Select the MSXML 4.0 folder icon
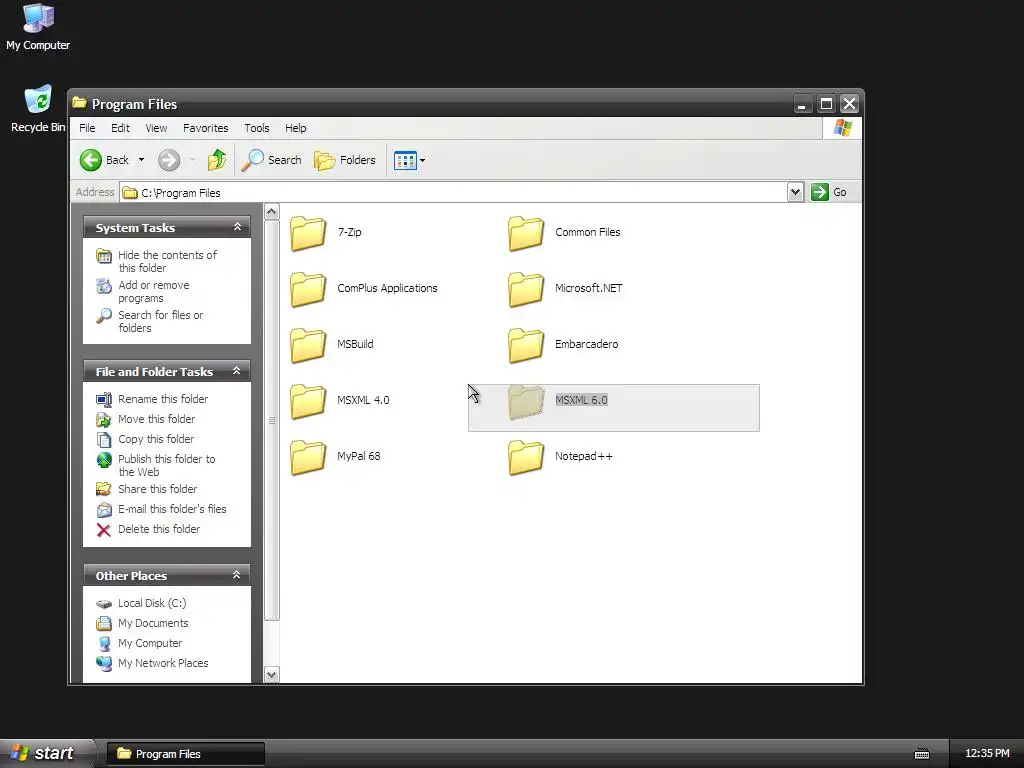Screen dimensions: 1024x768 [308, 402]
